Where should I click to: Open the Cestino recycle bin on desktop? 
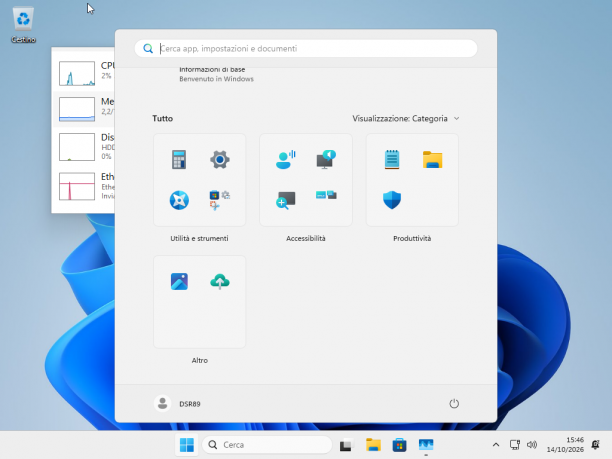click(23, 24)
